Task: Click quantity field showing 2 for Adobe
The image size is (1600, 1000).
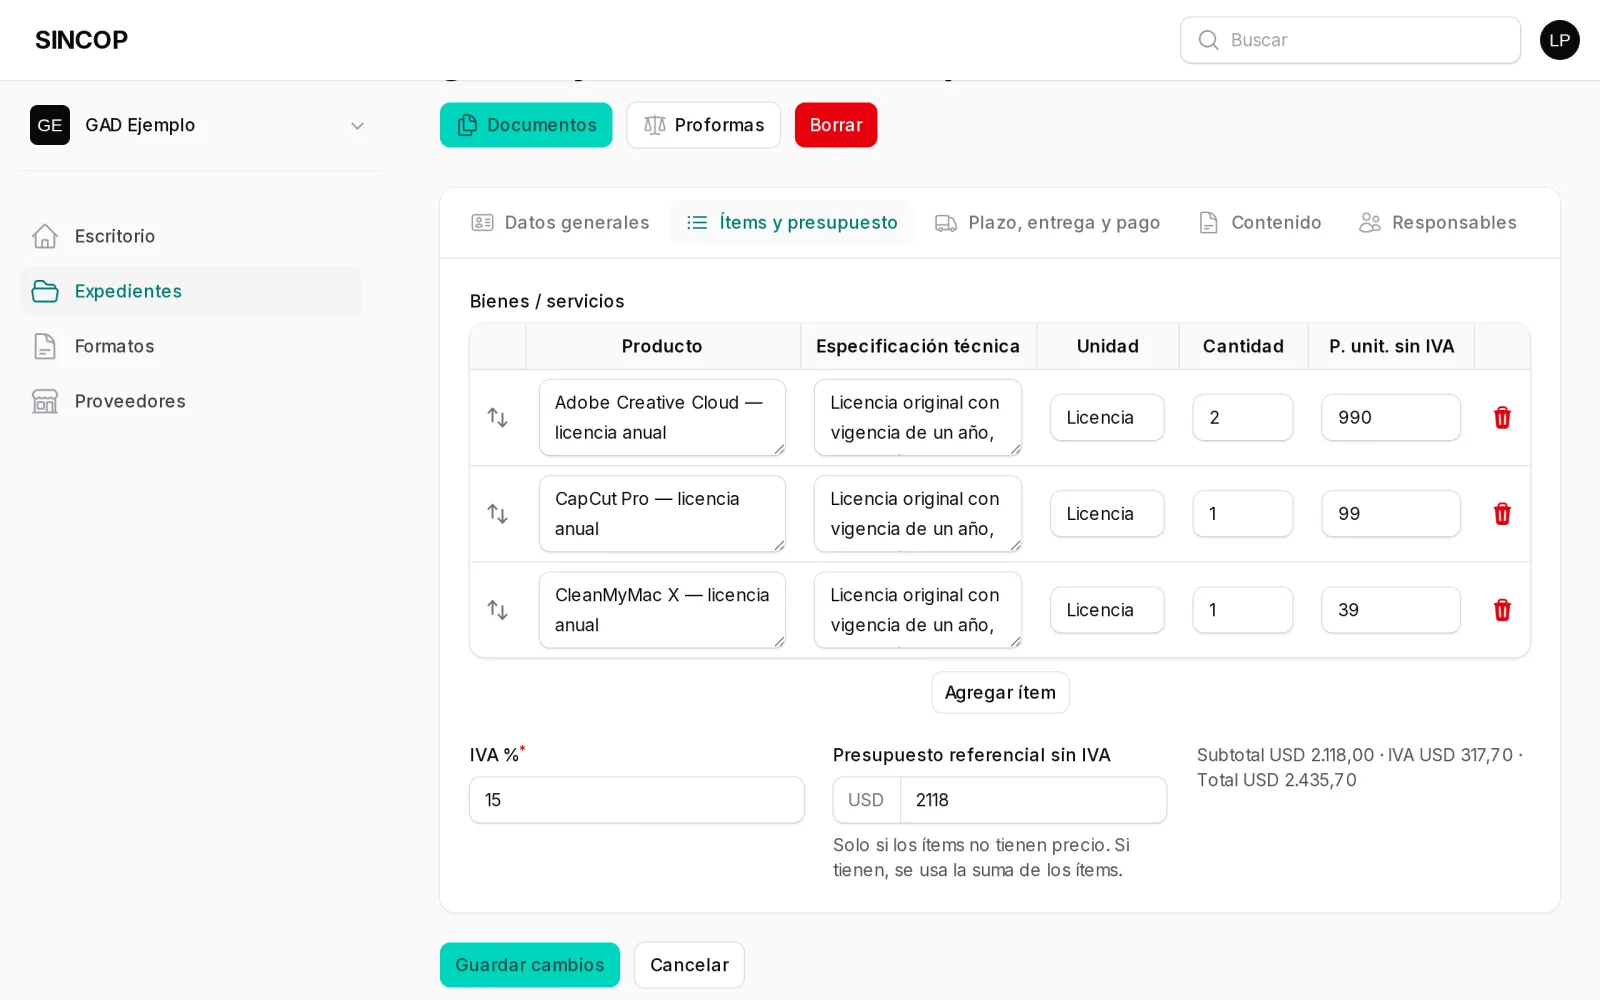Action: point(1243,417)
